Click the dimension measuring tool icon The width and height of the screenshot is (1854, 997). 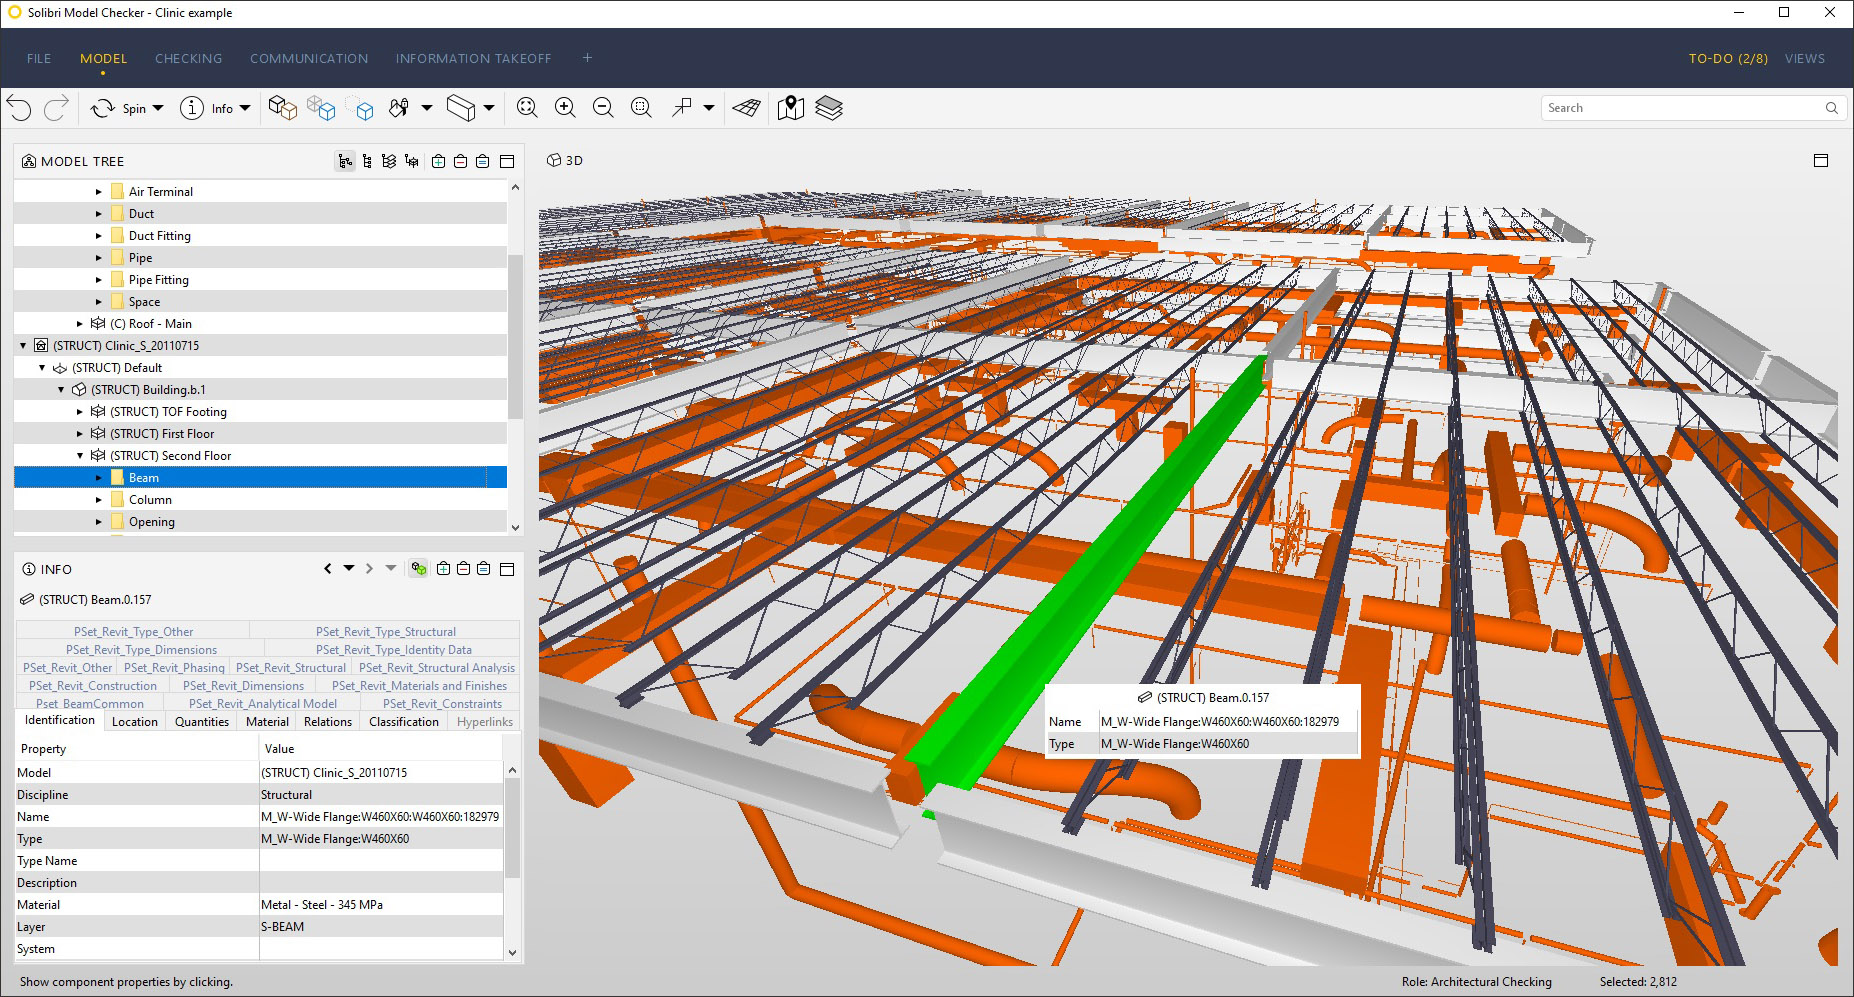(682, 108)
